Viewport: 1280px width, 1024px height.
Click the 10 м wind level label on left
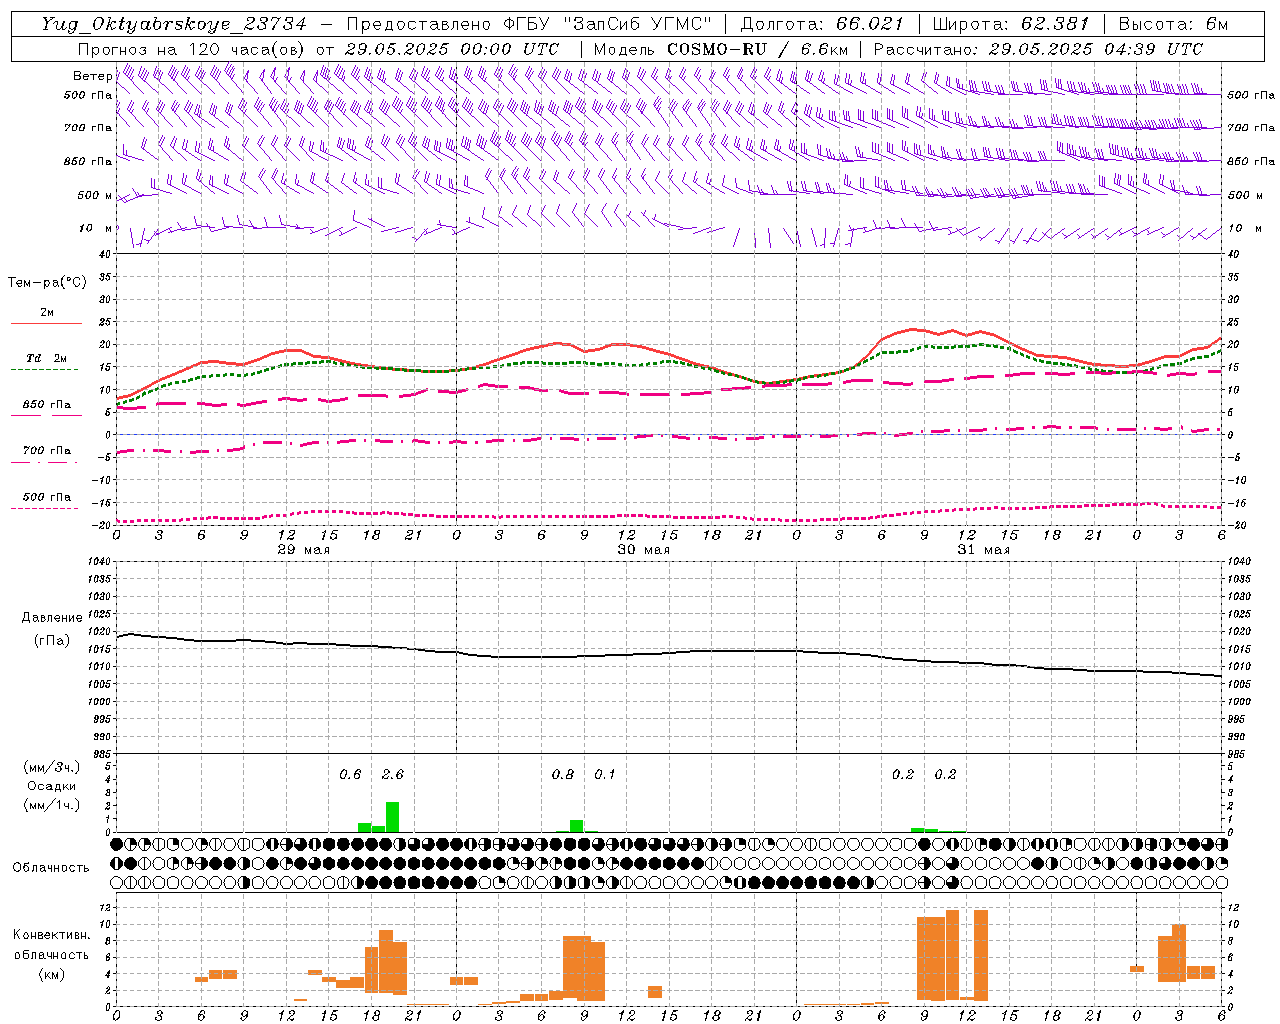point(97,228)
